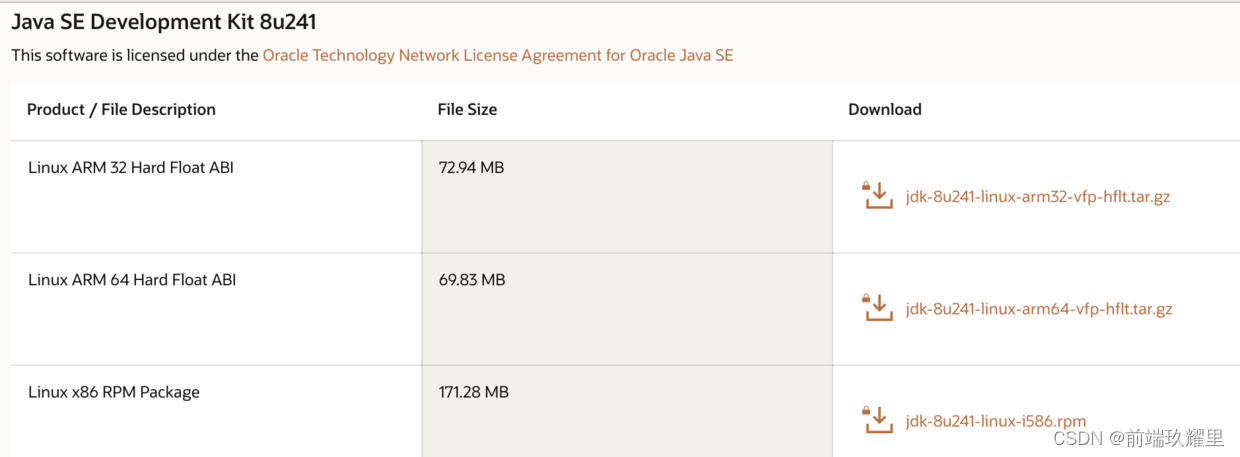Select the Linux ARM 64 Hard Float ABI row
Screen dimensions: 1240x457
pos(132,279)
